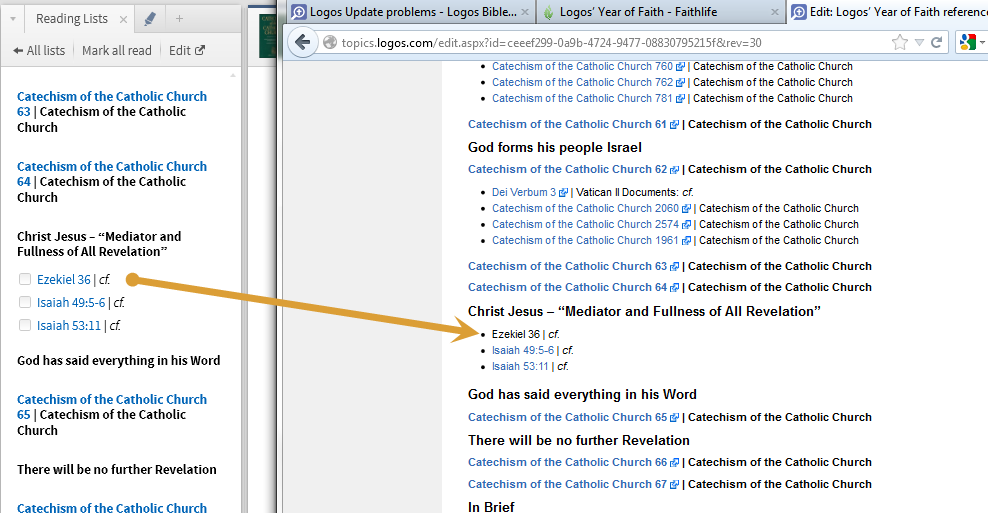The image size is (988, 513).
Task: Check the Isaiah 53:11 checkbox
Action: (x=25, y=325)
